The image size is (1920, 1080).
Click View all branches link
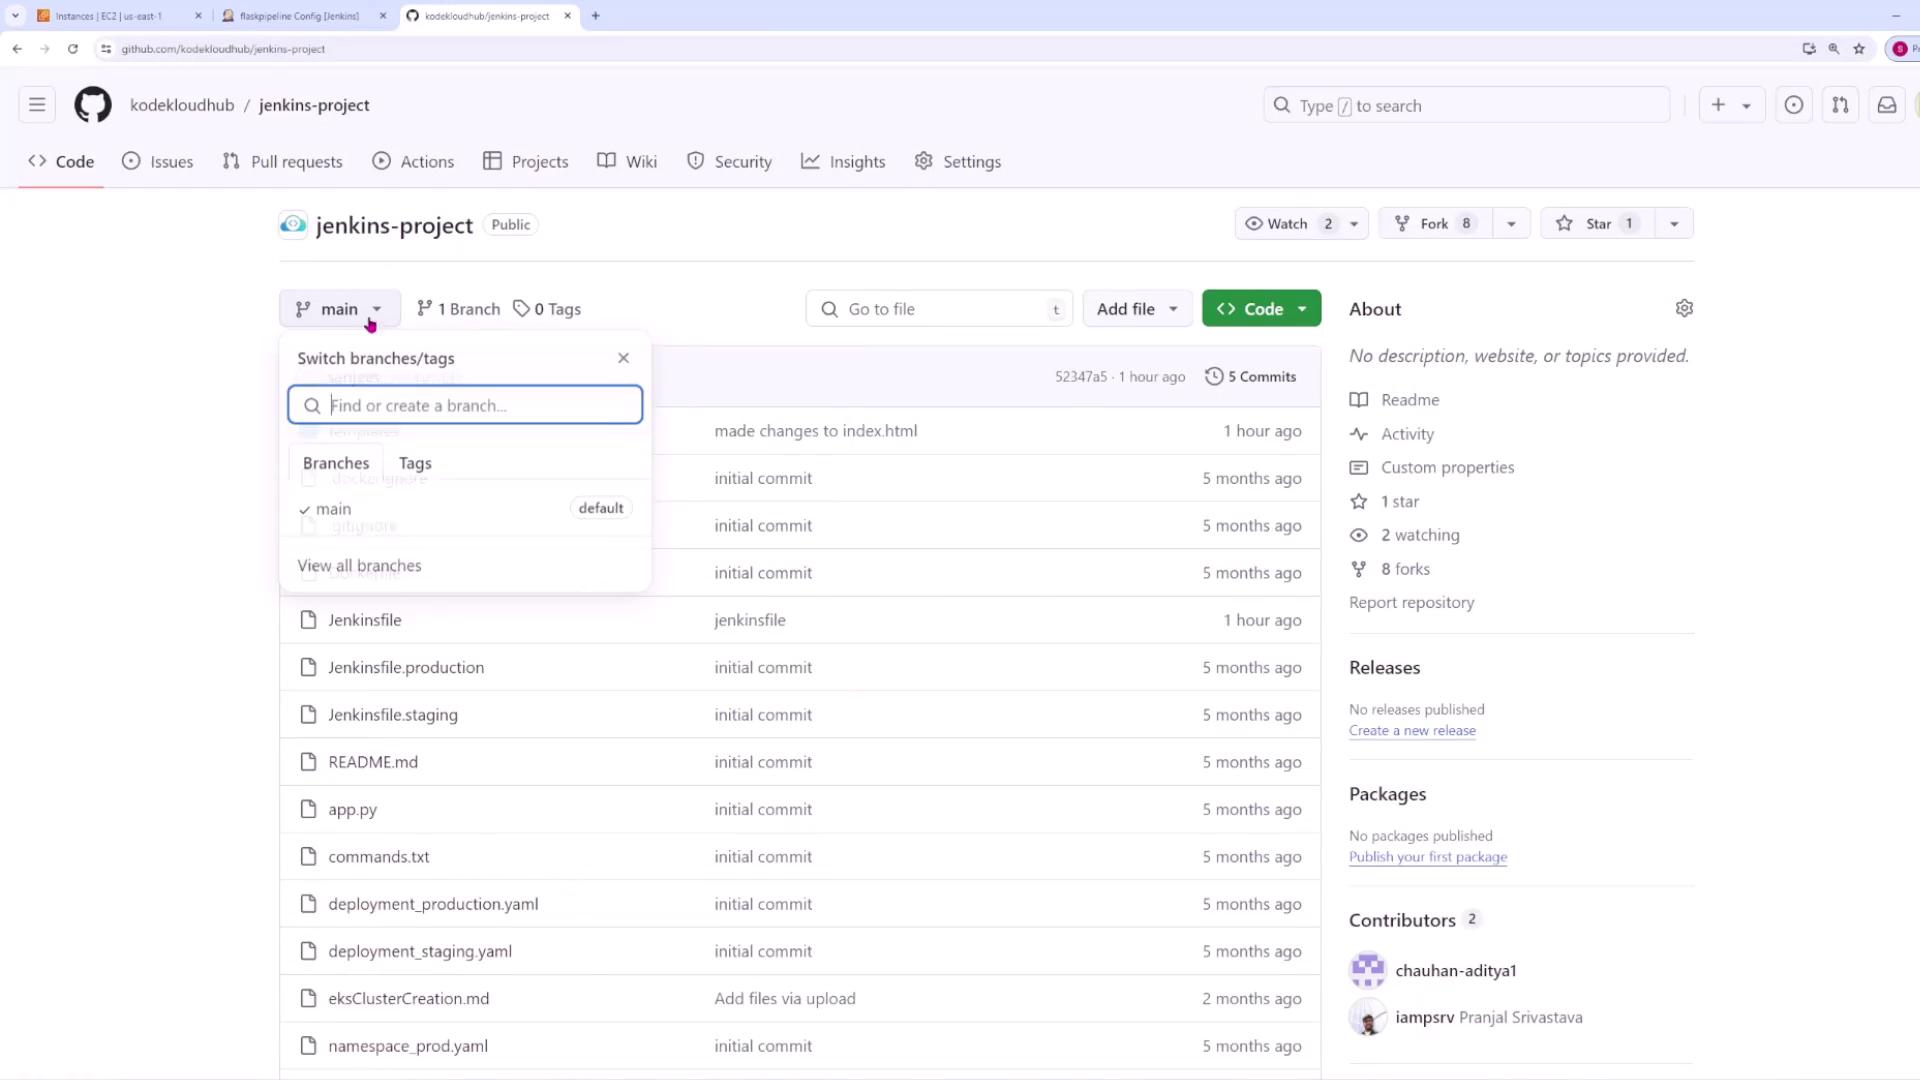tap(359, 566)
